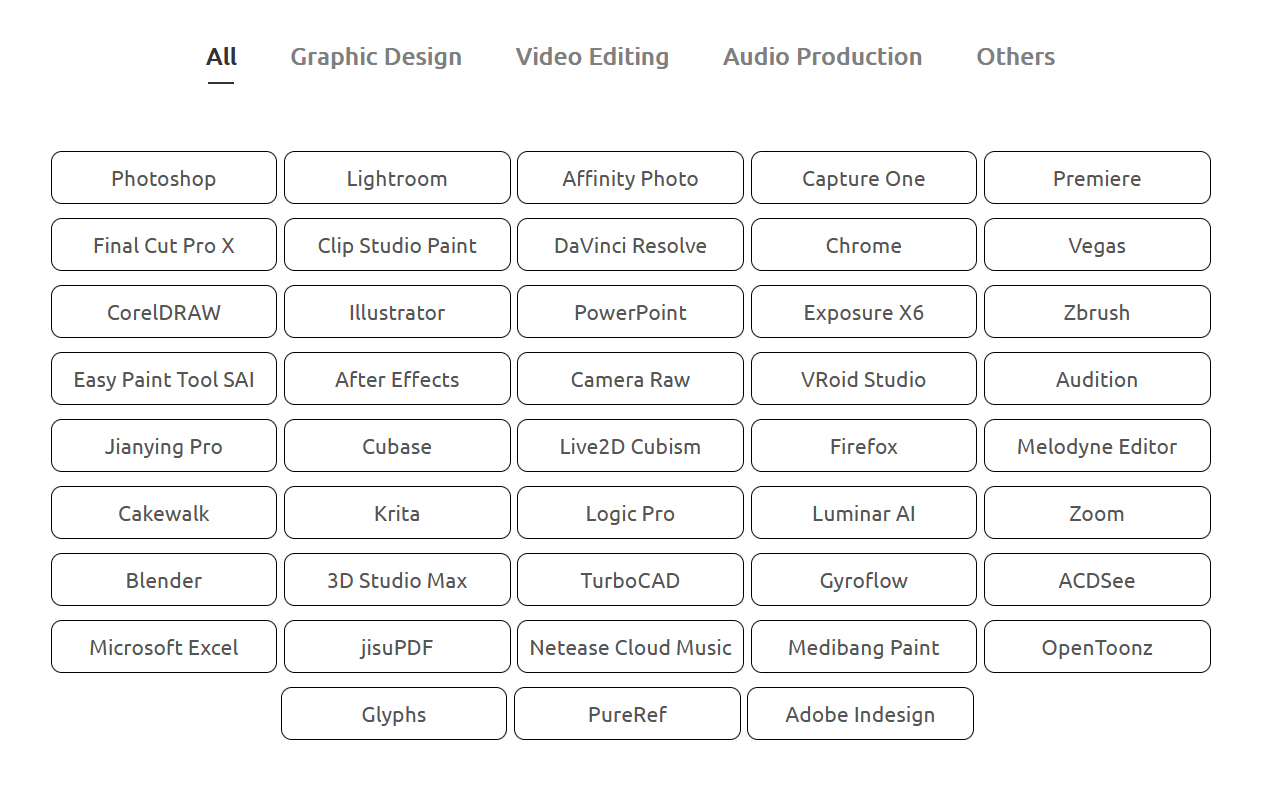
Task: Select the Vegas button
Action: 1097,245
